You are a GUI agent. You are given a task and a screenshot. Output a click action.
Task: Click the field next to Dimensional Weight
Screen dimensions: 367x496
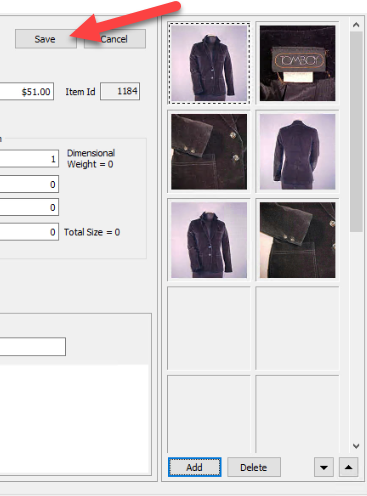tap(29, 159)
